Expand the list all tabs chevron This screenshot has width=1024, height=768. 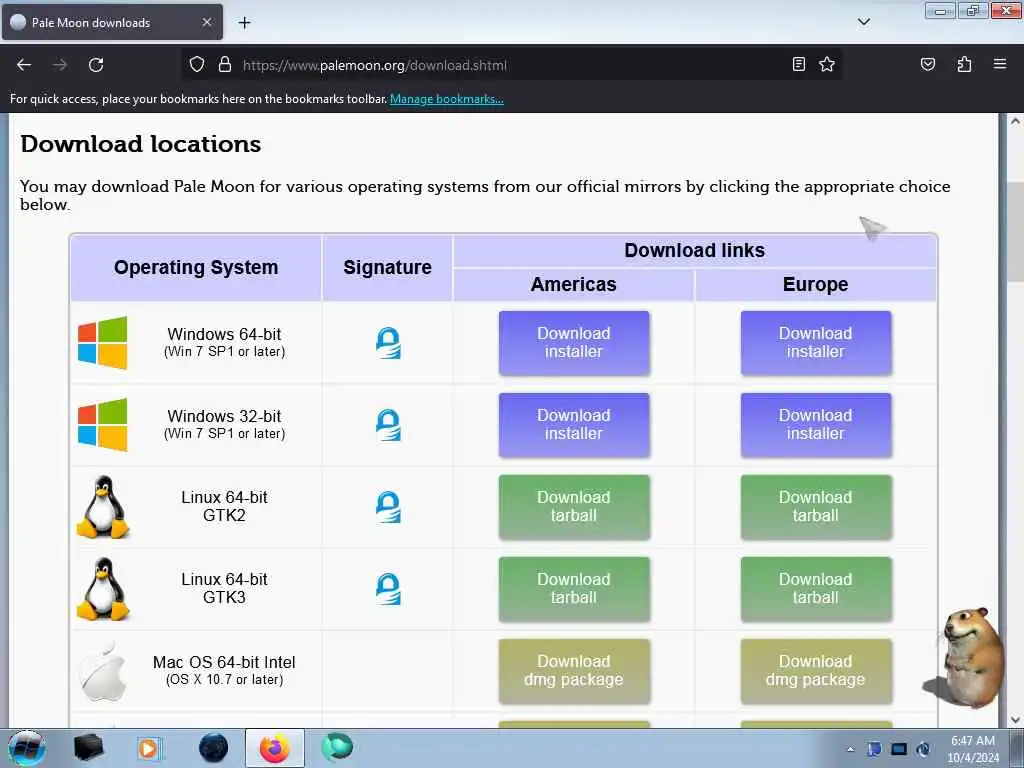pyautogui.click(x=863, y=22)
